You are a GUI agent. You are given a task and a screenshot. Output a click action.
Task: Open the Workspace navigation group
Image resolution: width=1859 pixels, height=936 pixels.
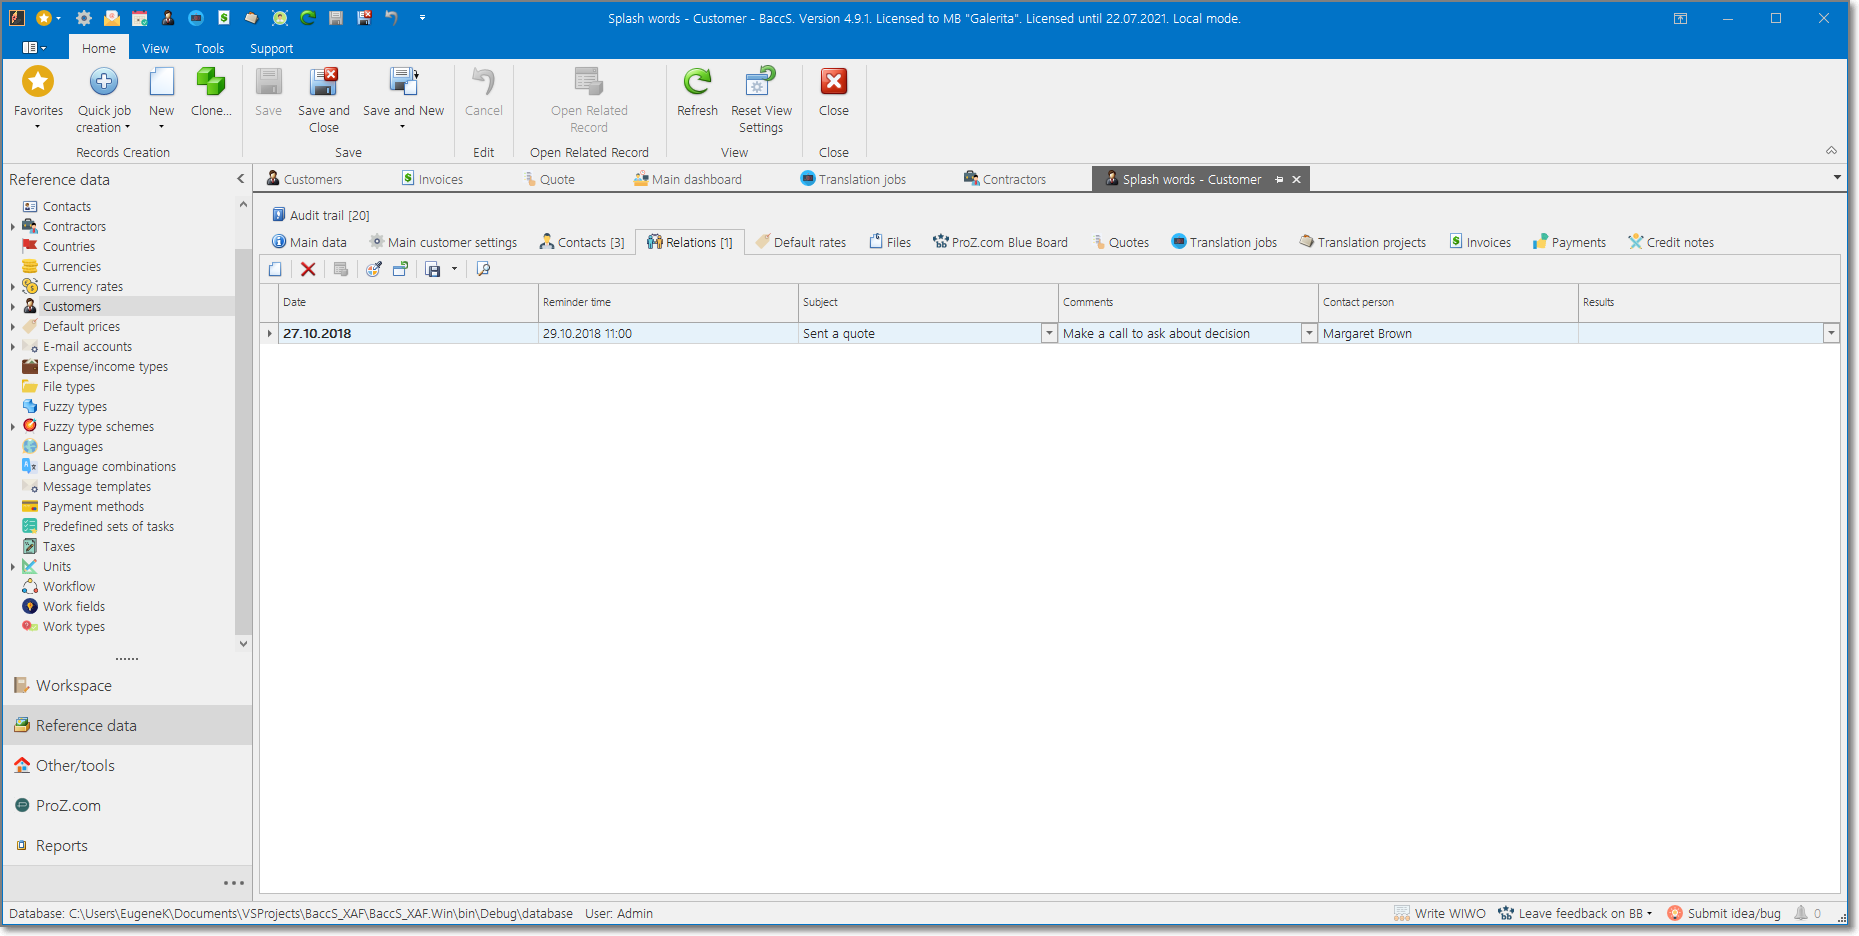127,686
